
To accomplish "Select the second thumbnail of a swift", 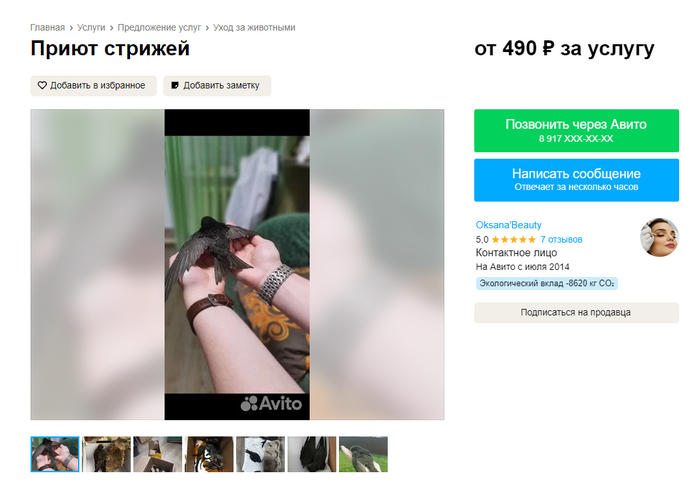I will tap(106, 454).
